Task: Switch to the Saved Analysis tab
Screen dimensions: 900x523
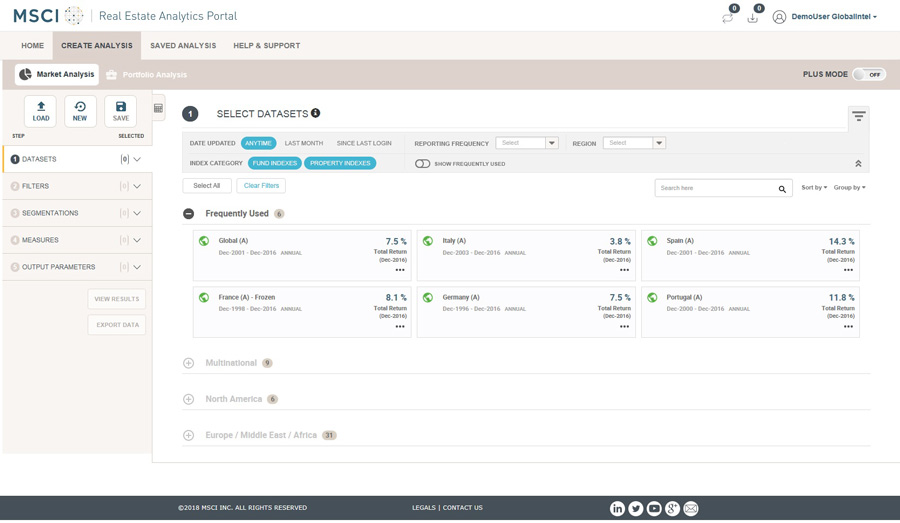Action: (183, 46)
